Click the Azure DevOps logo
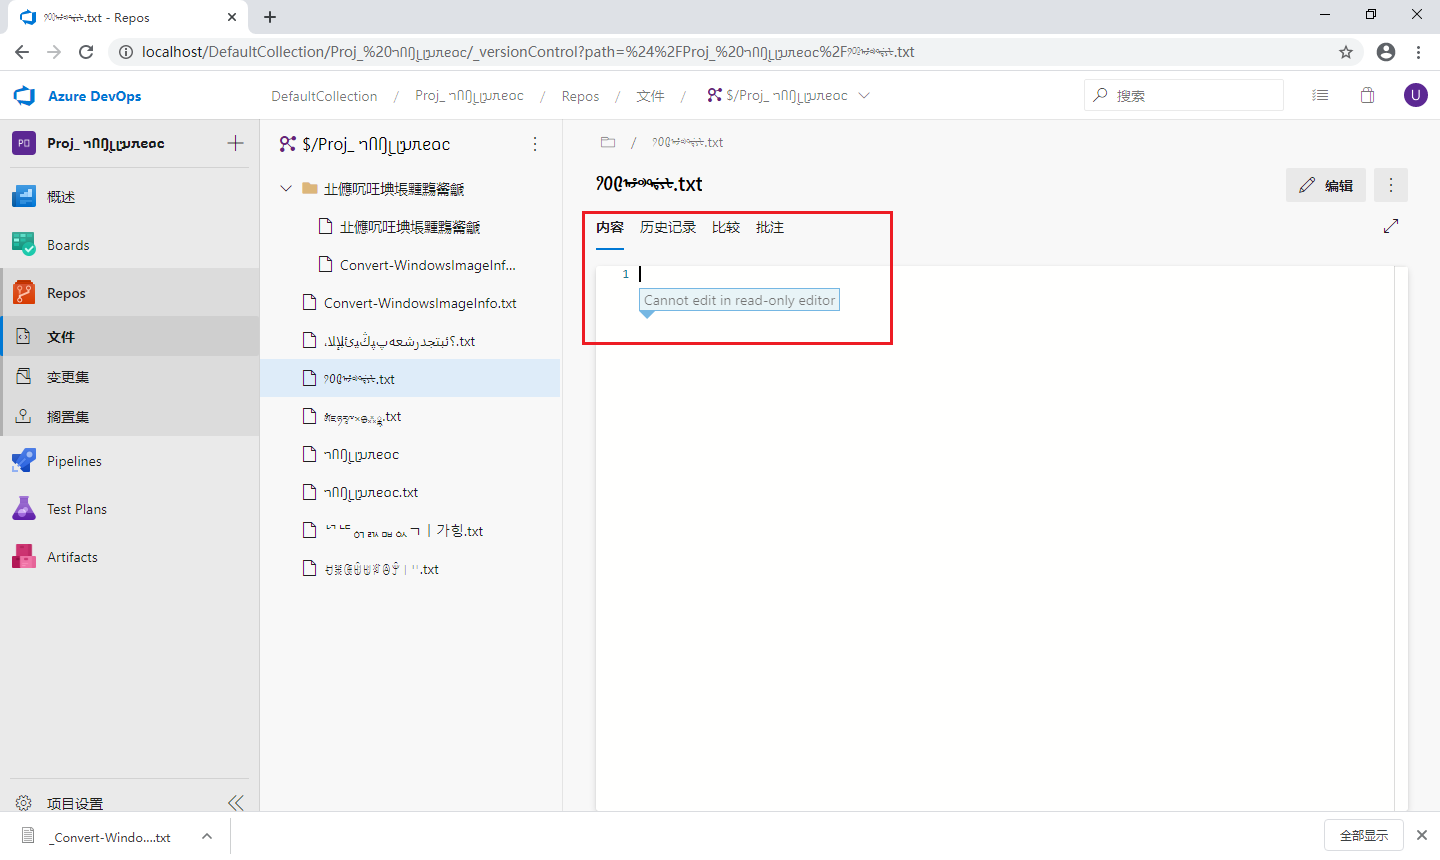1440x860 pixels. coord(24,95)
